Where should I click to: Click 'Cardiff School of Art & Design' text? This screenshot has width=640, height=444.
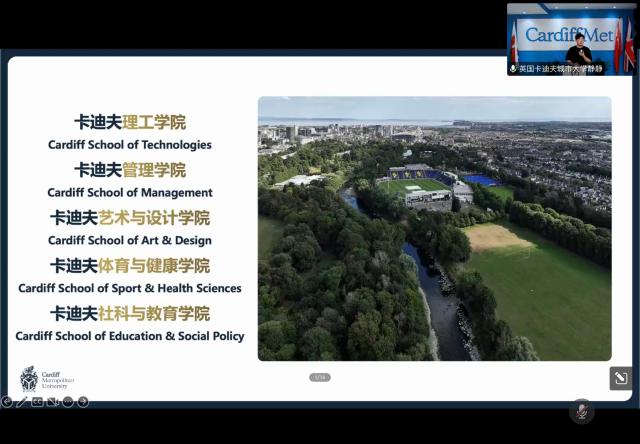click(x=130, y=240)
